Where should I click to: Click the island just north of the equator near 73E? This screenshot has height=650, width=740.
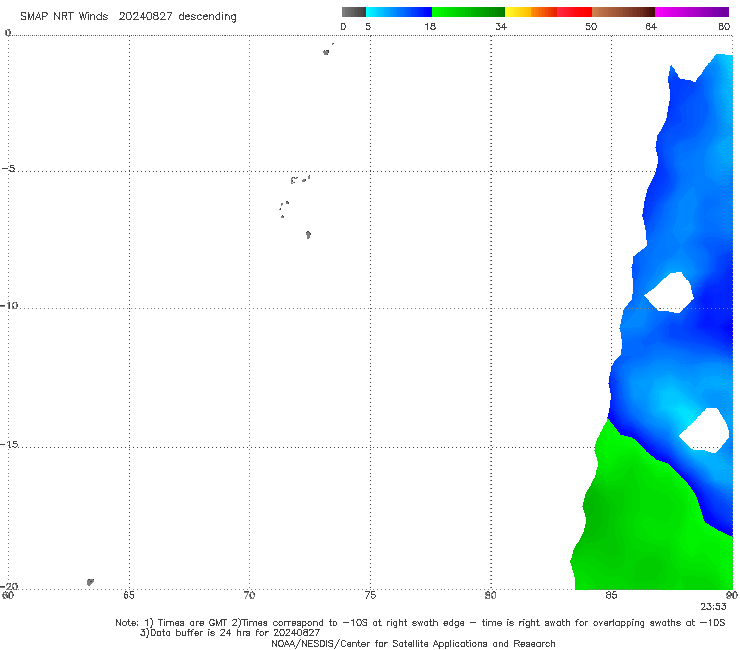coord(326,52)
